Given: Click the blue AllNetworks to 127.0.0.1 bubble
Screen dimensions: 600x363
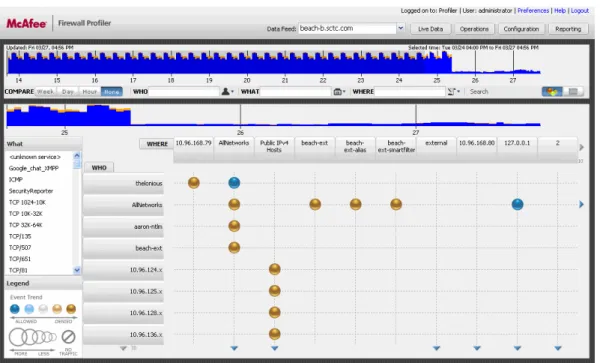Looking at the screenshot, I should 517,205.
